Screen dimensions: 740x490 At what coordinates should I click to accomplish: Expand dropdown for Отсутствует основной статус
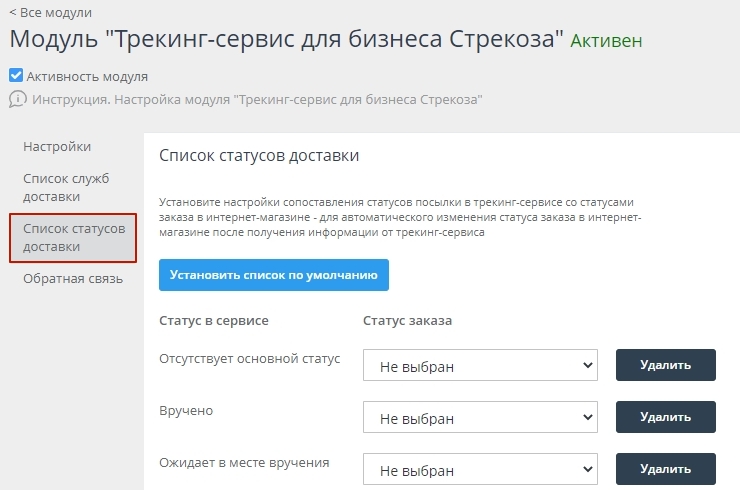480,366
